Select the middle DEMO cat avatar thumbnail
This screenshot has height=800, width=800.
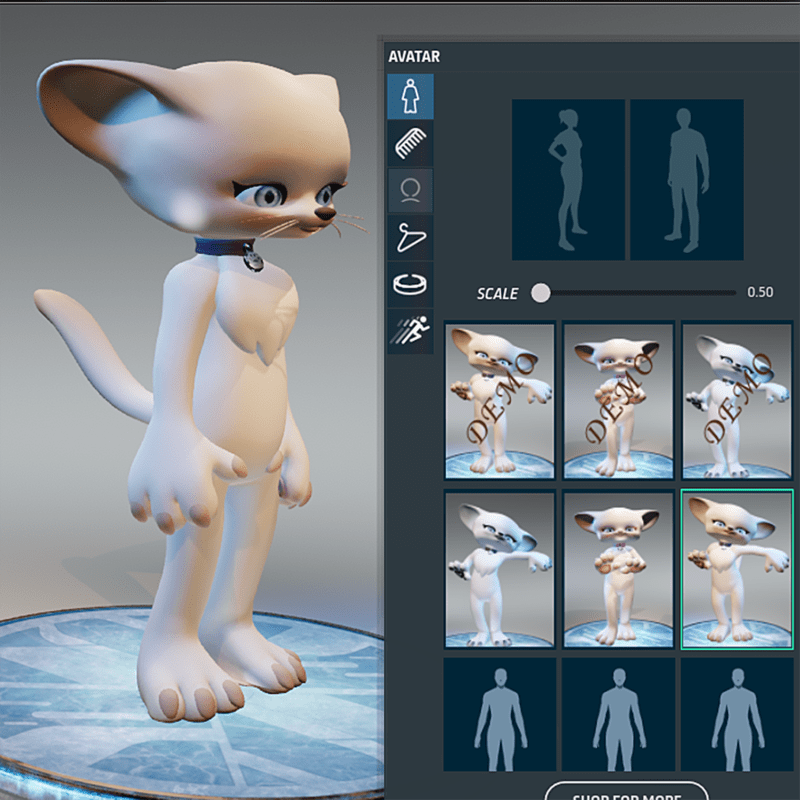[617, 401]
